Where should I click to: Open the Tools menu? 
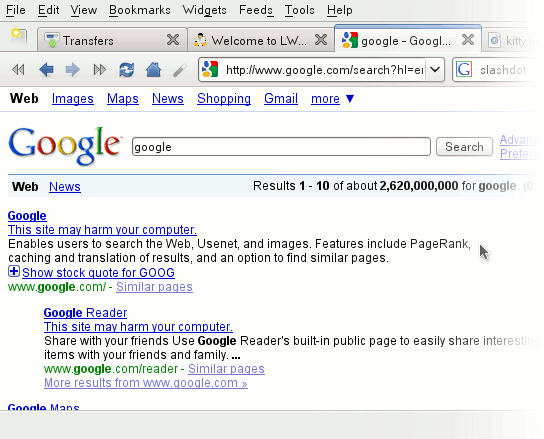tap(299, 10)
